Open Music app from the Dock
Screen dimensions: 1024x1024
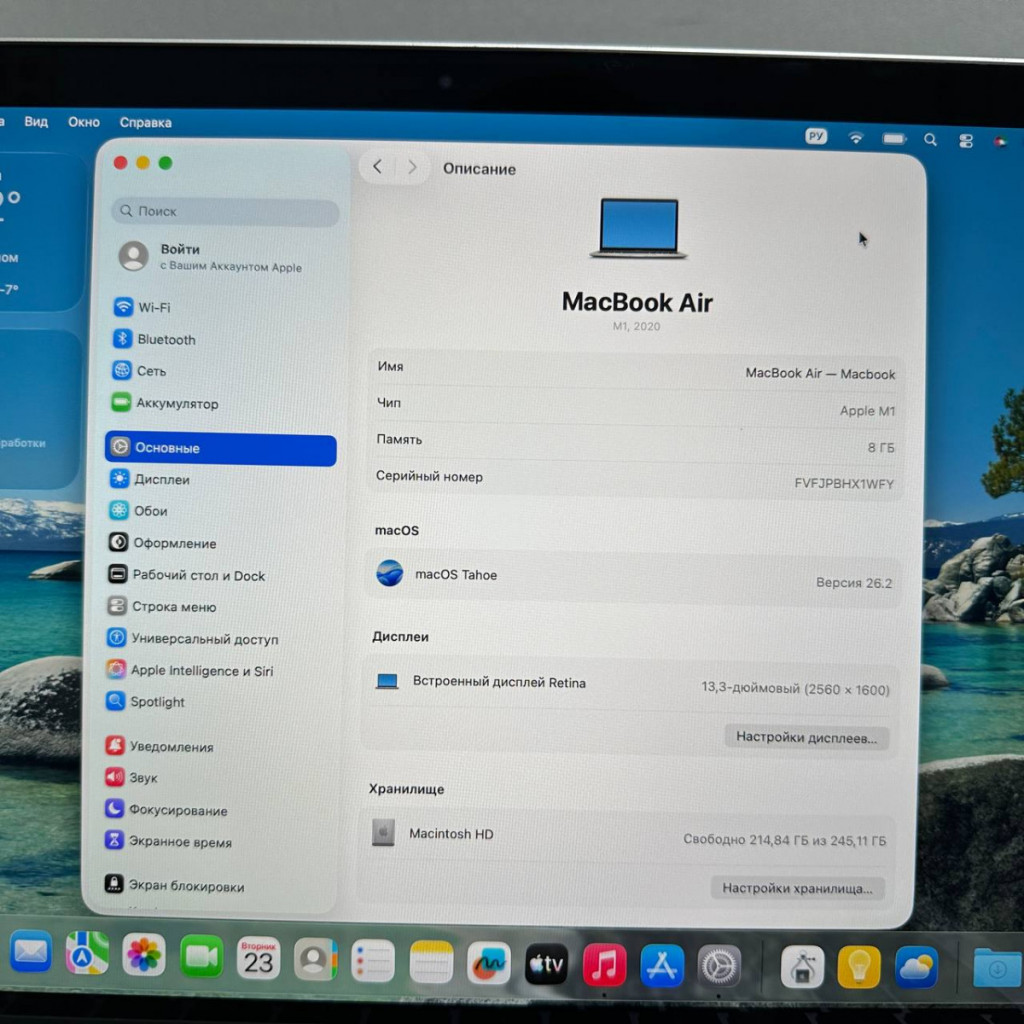click(604, 964)
